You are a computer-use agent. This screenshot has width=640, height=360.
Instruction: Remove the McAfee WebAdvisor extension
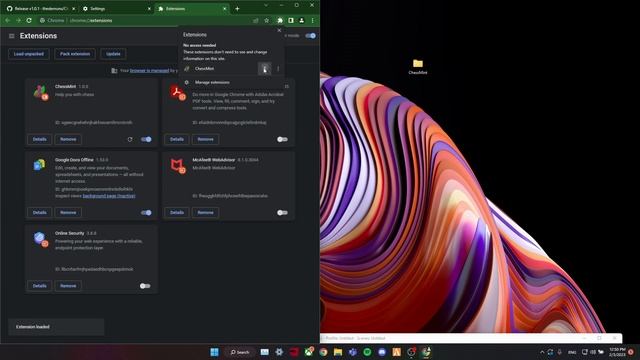click(x=205, y=213)
